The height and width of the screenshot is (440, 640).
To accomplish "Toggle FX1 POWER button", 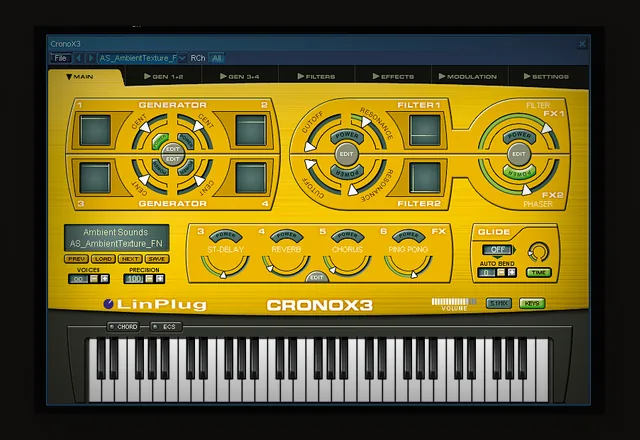I will 519,136.
